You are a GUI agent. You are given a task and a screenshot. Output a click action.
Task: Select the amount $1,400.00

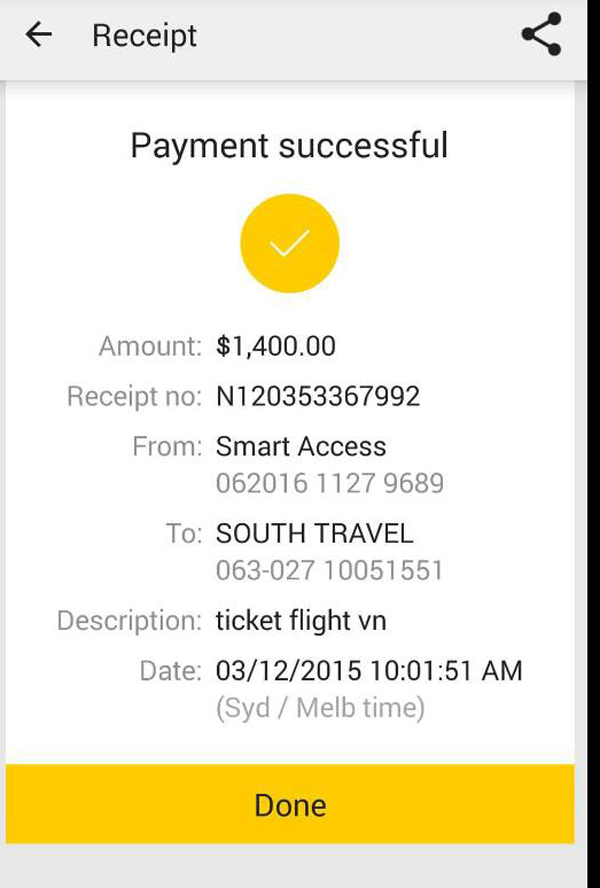point(276,346)
